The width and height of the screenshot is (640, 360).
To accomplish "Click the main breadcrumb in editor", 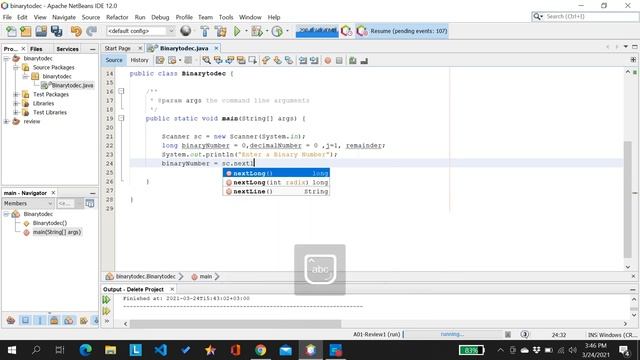I will pyautogui.click(x=206, y=276).
